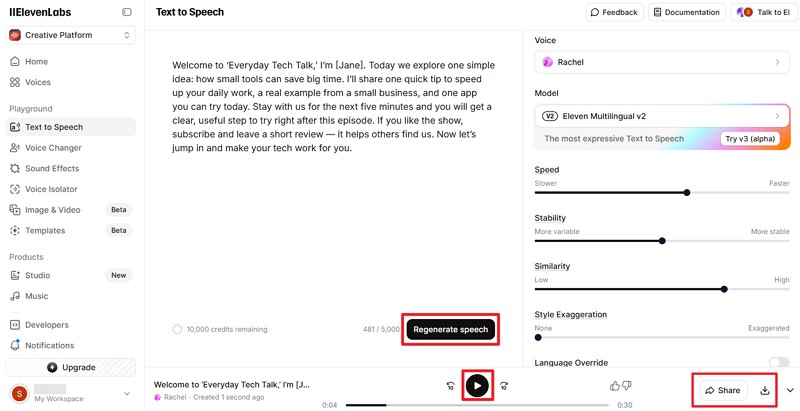Collapse the audio player chevron

[x=790, y=391]
